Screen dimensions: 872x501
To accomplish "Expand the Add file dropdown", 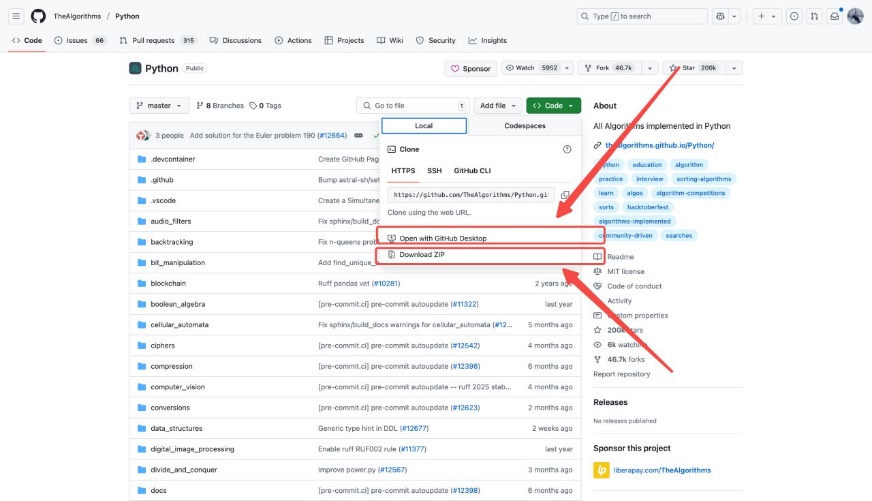I will (498, 105).
